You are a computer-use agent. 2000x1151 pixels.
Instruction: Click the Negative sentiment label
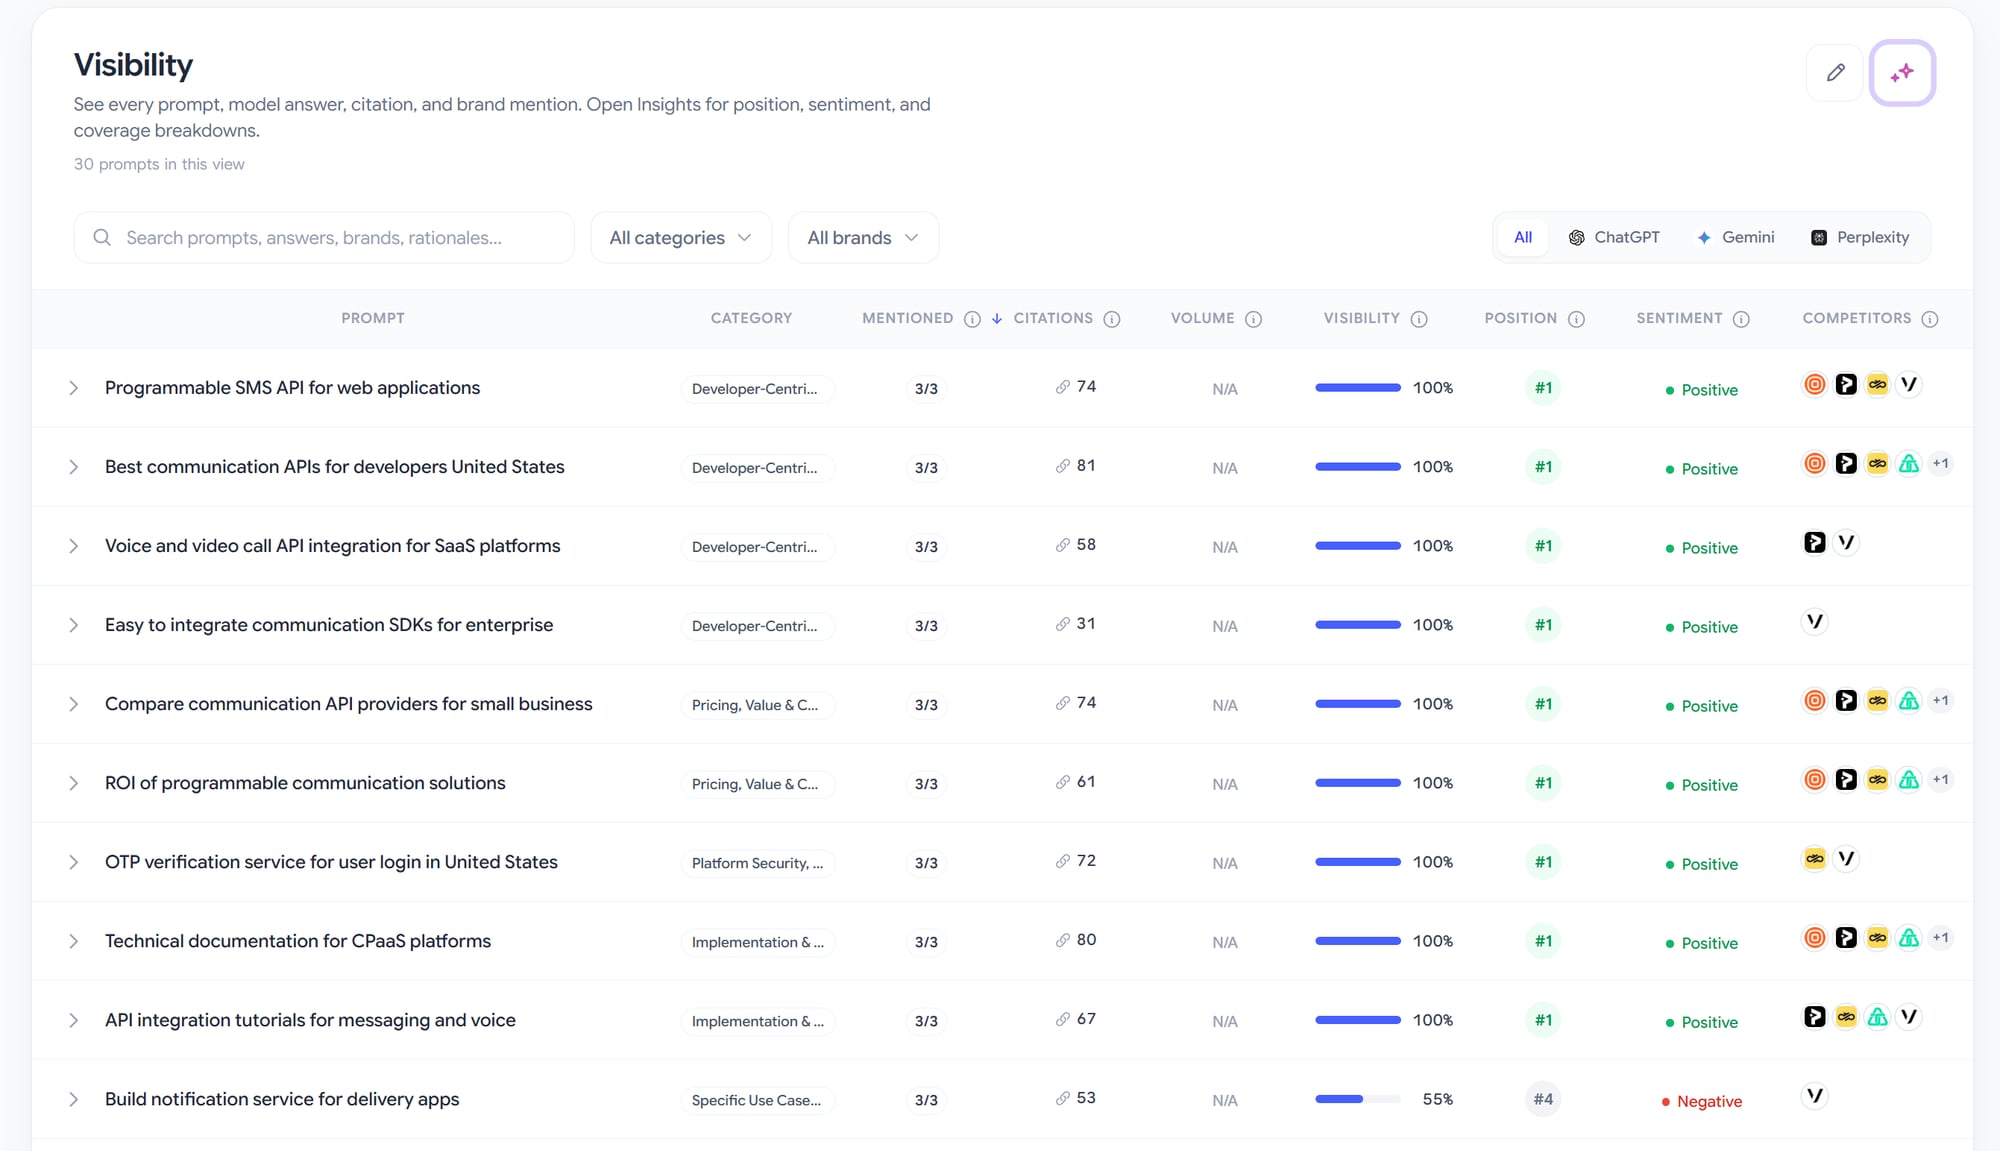tap(1702, 1101)
